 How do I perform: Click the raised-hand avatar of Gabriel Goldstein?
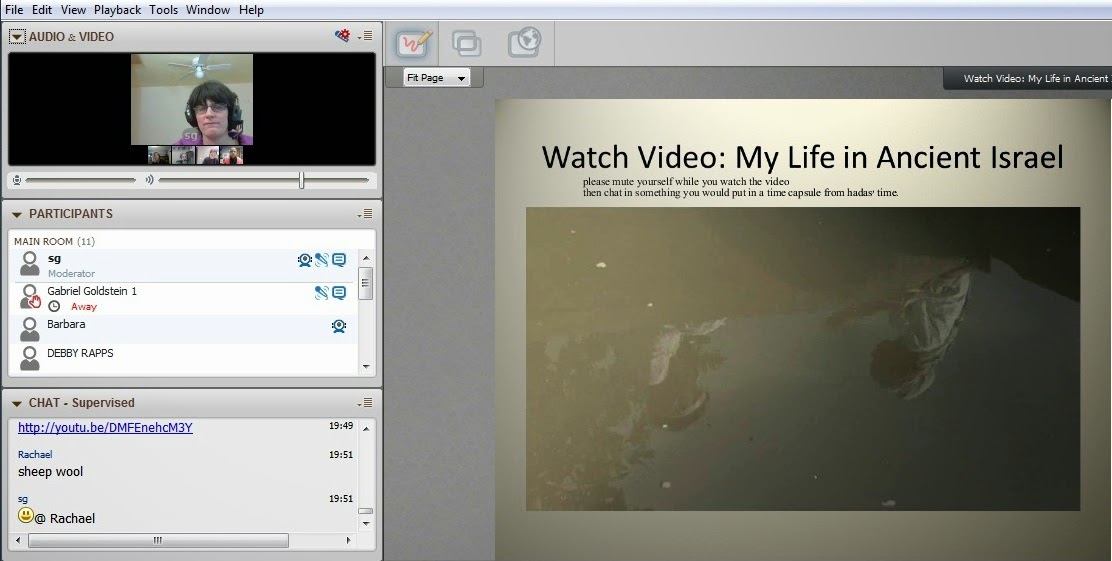[30, 296]
